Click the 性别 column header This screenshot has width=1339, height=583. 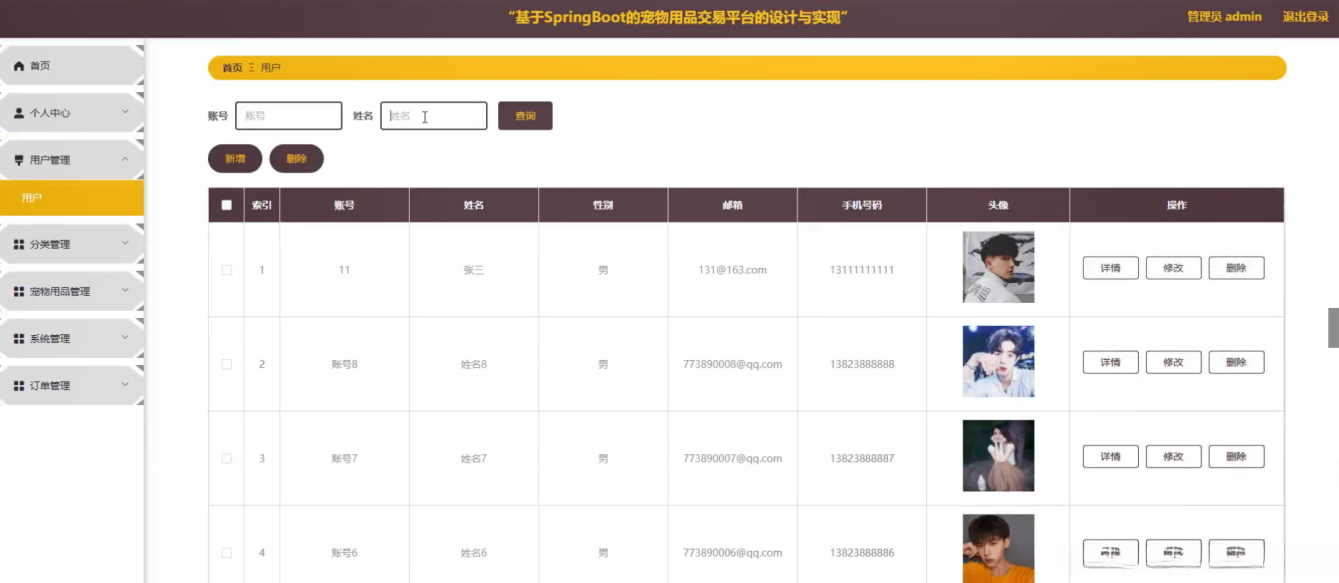pos(603,205)
